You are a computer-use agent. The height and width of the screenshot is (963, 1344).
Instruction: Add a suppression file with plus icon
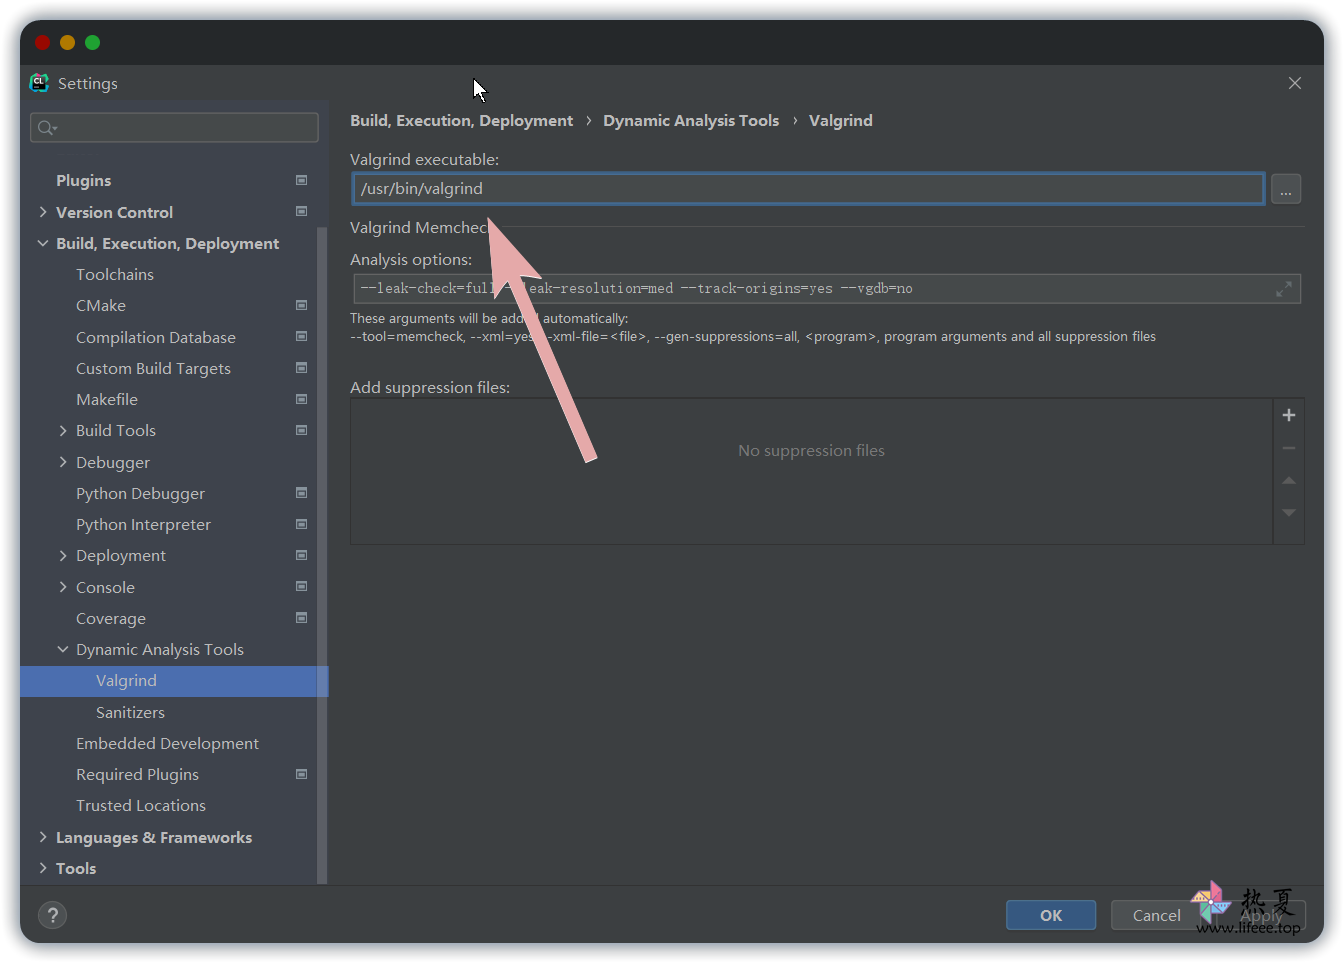click(1288, 415)
